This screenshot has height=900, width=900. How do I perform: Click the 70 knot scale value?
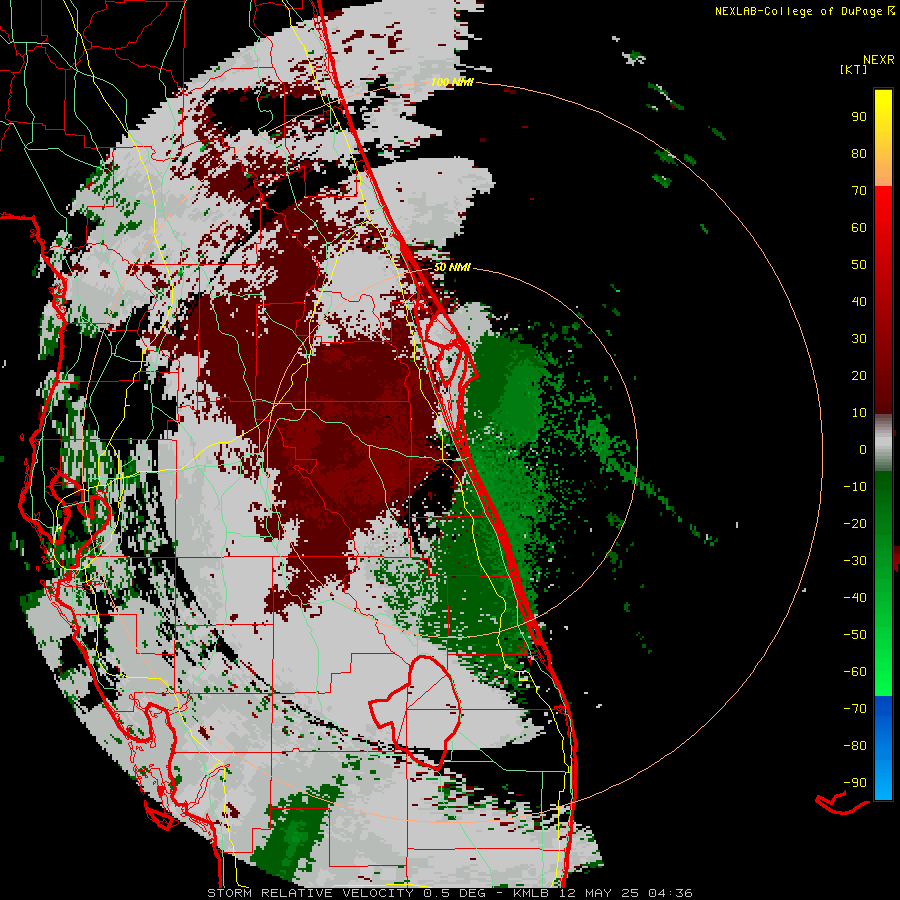(x=859, y=191)
